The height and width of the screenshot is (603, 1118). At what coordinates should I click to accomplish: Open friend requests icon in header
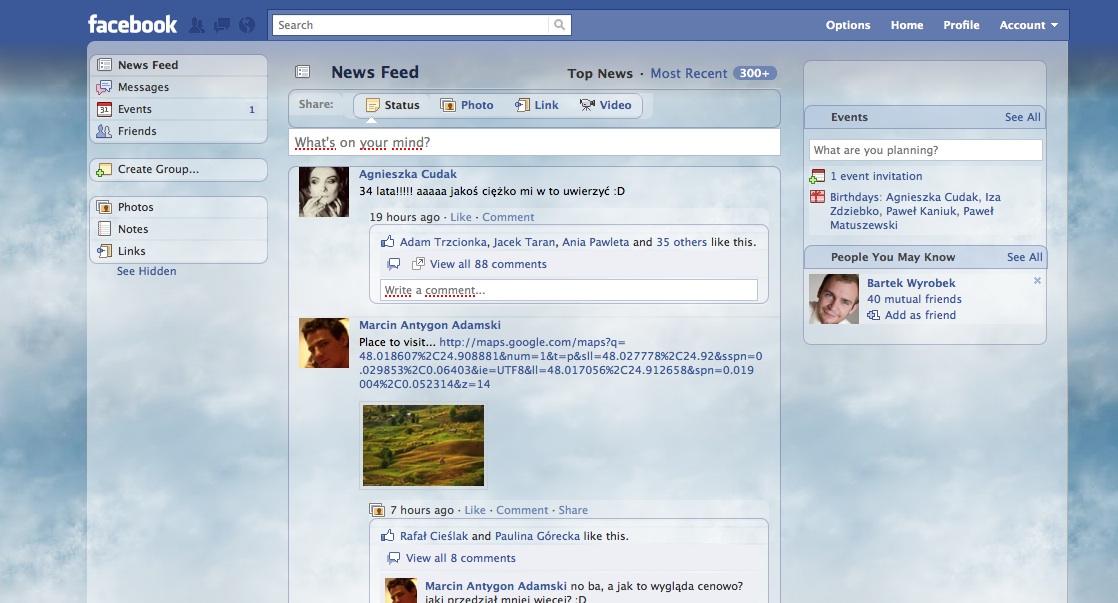coord(197,26)
